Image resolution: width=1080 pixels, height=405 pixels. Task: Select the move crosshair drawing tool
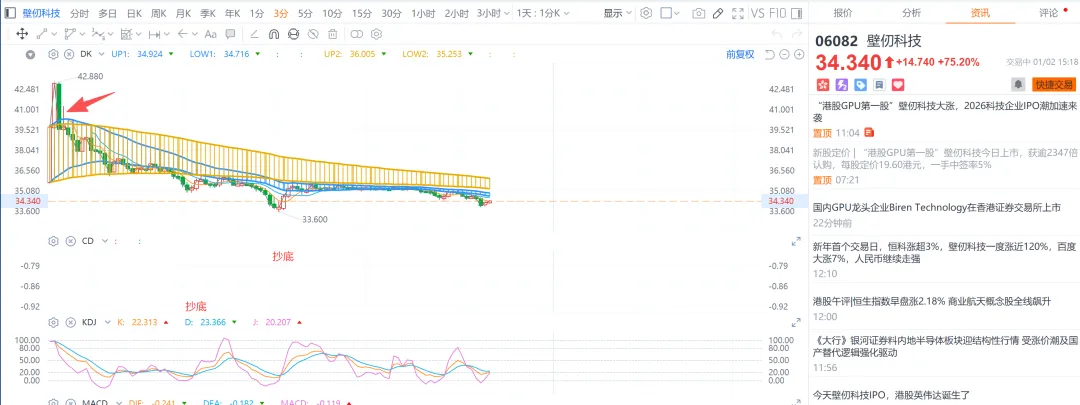tap(21, 33)
